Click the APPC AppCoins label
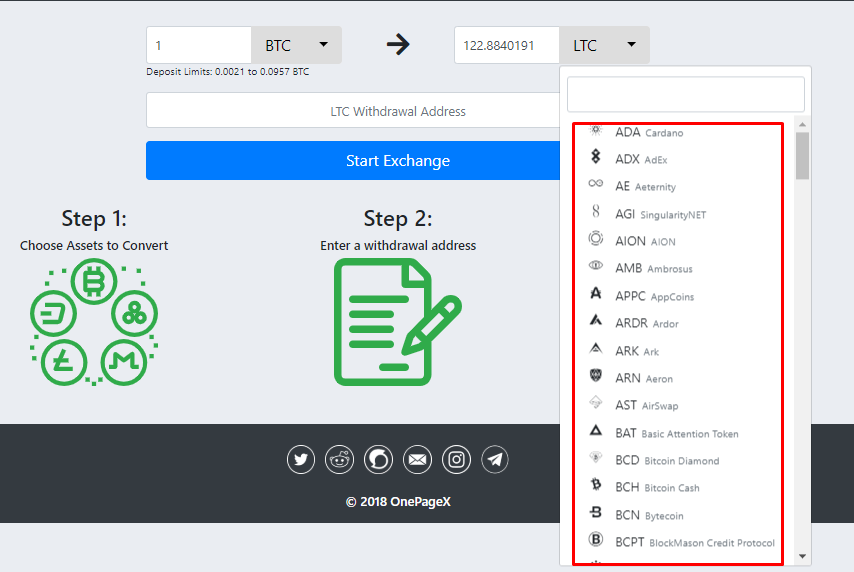The width and height of the screenshot is (854, 572). (655, 296)
